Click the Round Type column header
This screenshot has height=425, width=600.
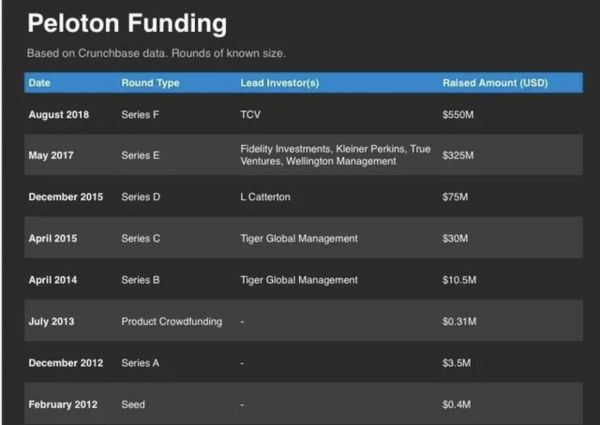(x=150, y=83)
